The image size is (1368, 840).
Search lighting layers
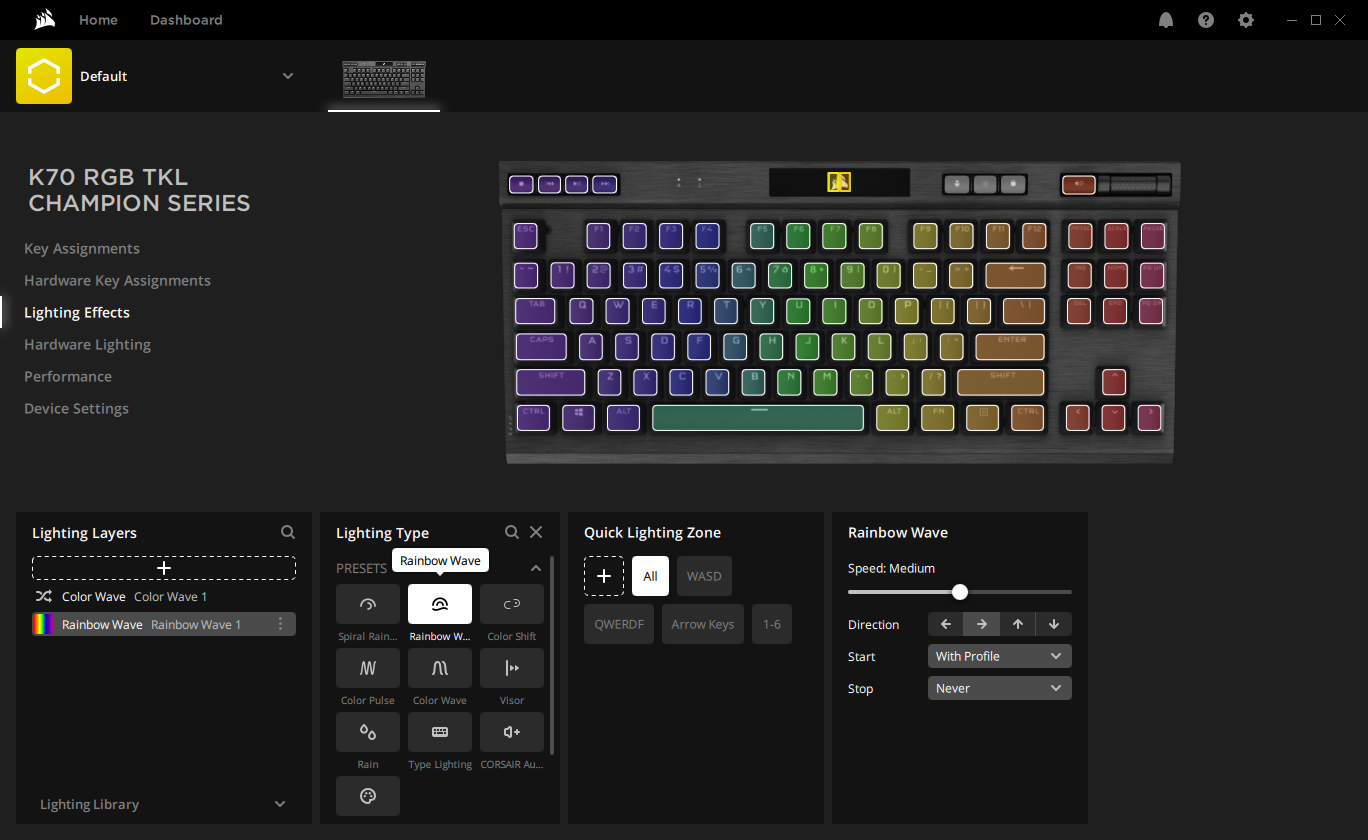point(288,533)
